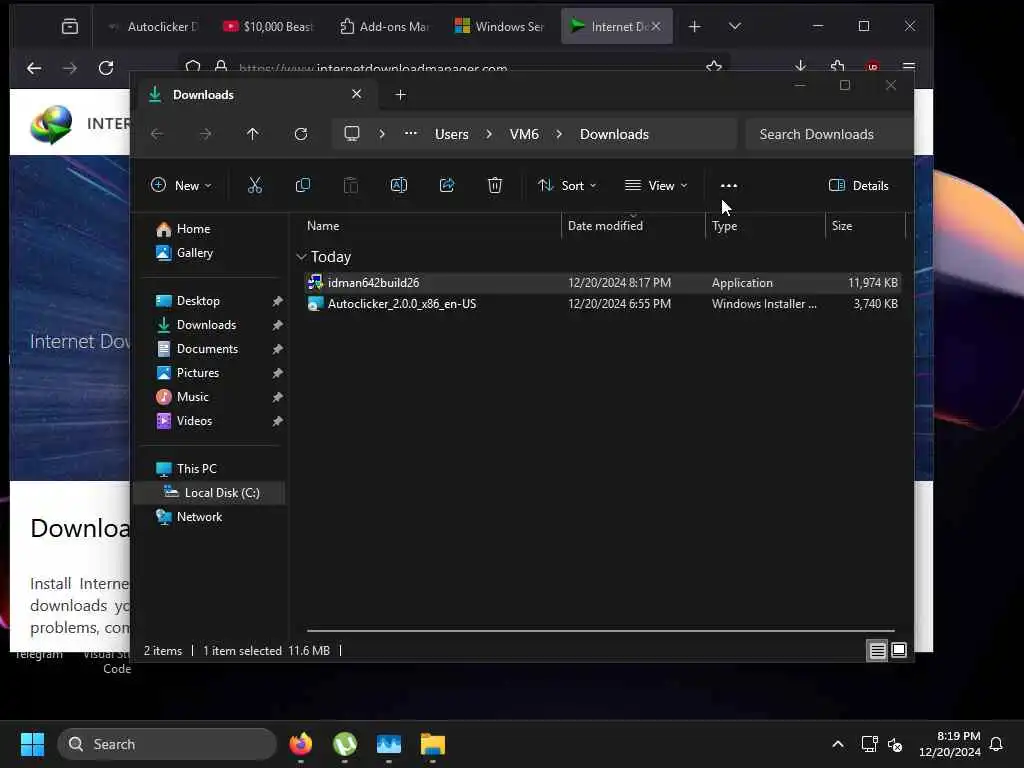1024x768 pixels.
Task: Switch to large thumbnails view icon
Action: tap(899, 650)
